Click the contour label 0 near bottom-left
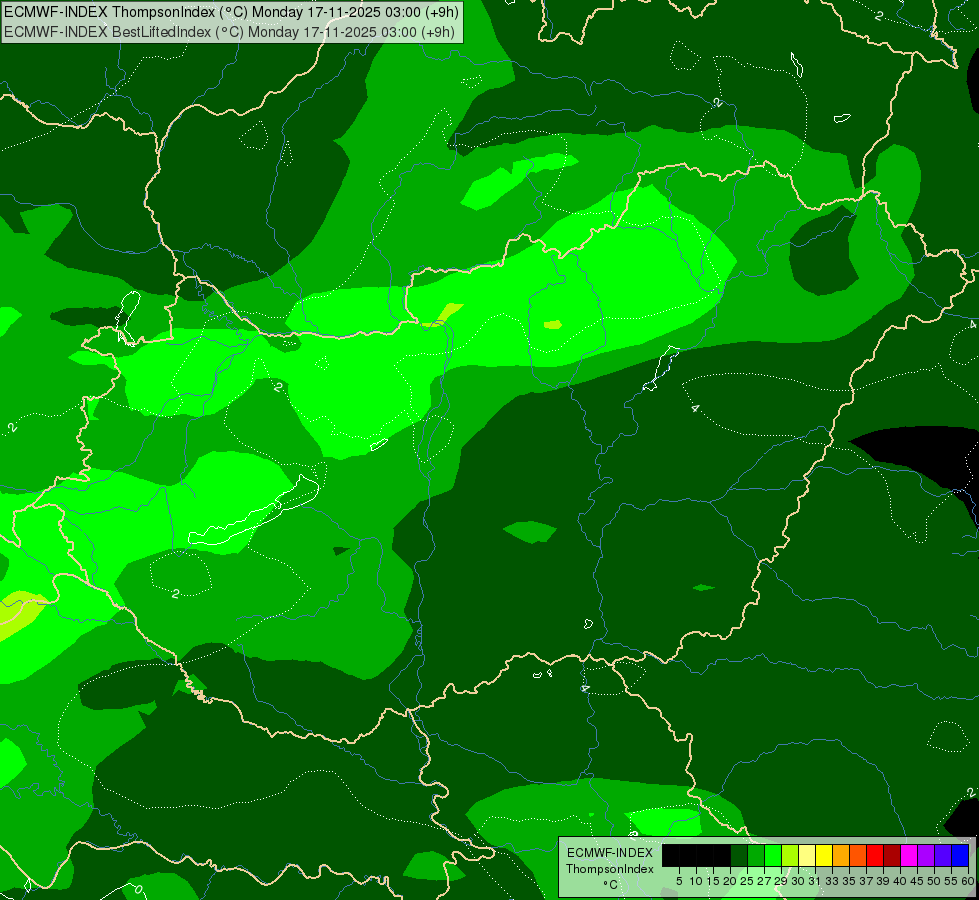 pos(138,889)
